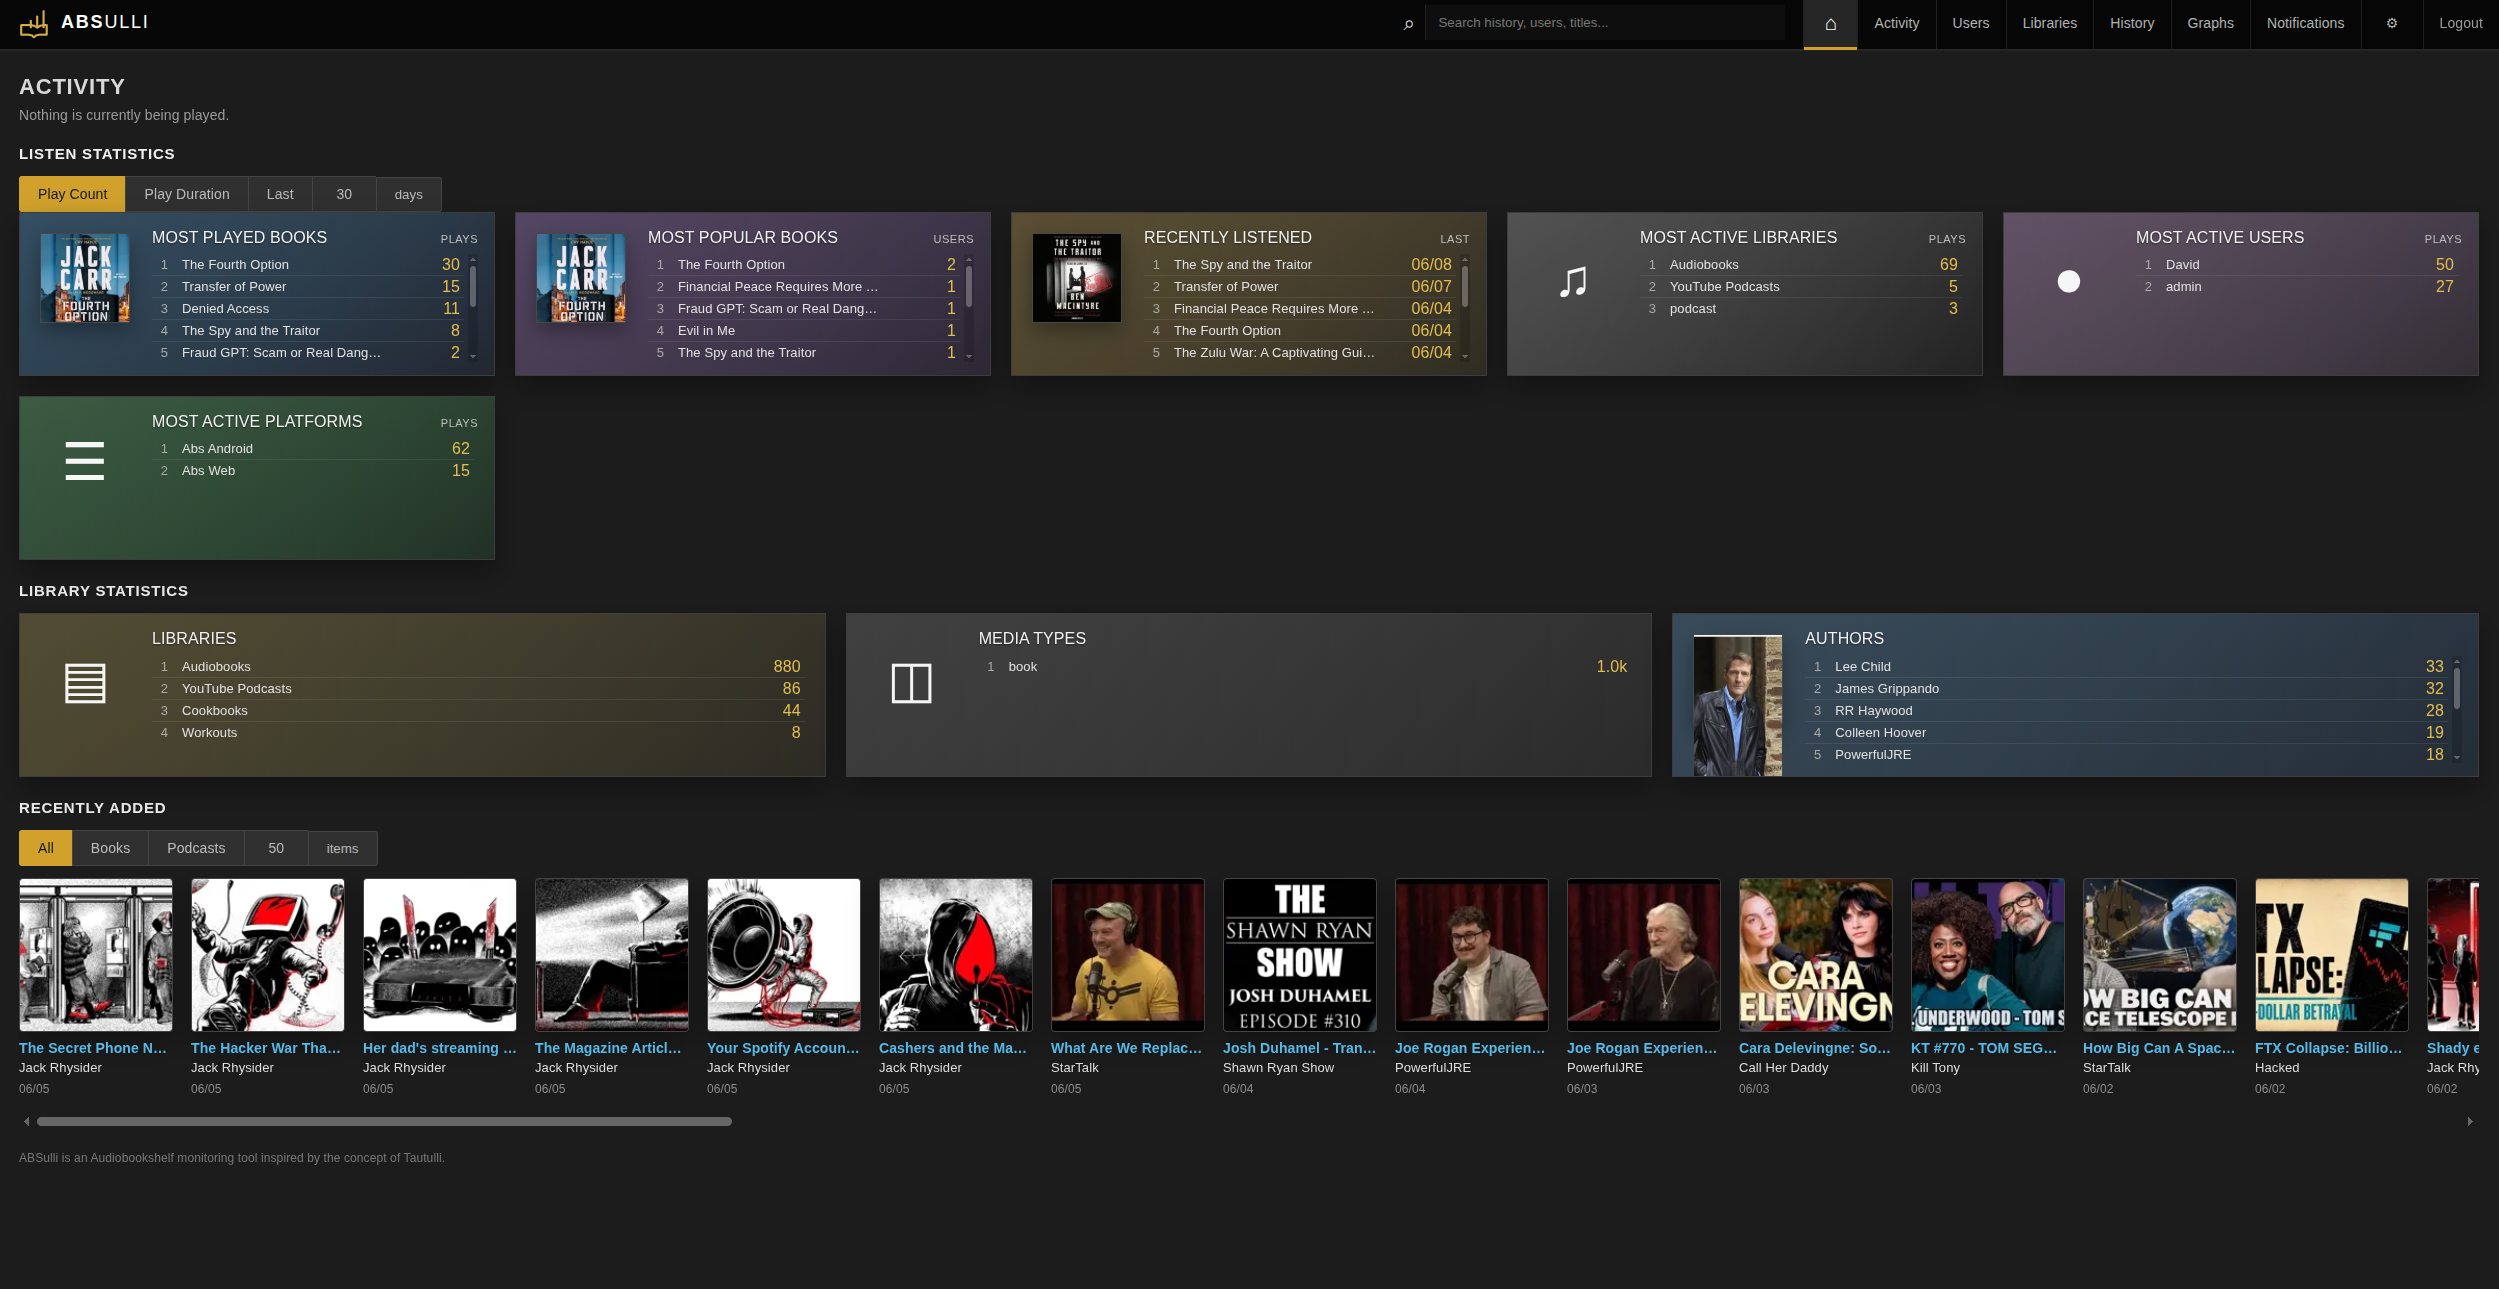
Task: Open the Cara Delevingne Call Her Daddy thumbnail
Action: 1816,955
